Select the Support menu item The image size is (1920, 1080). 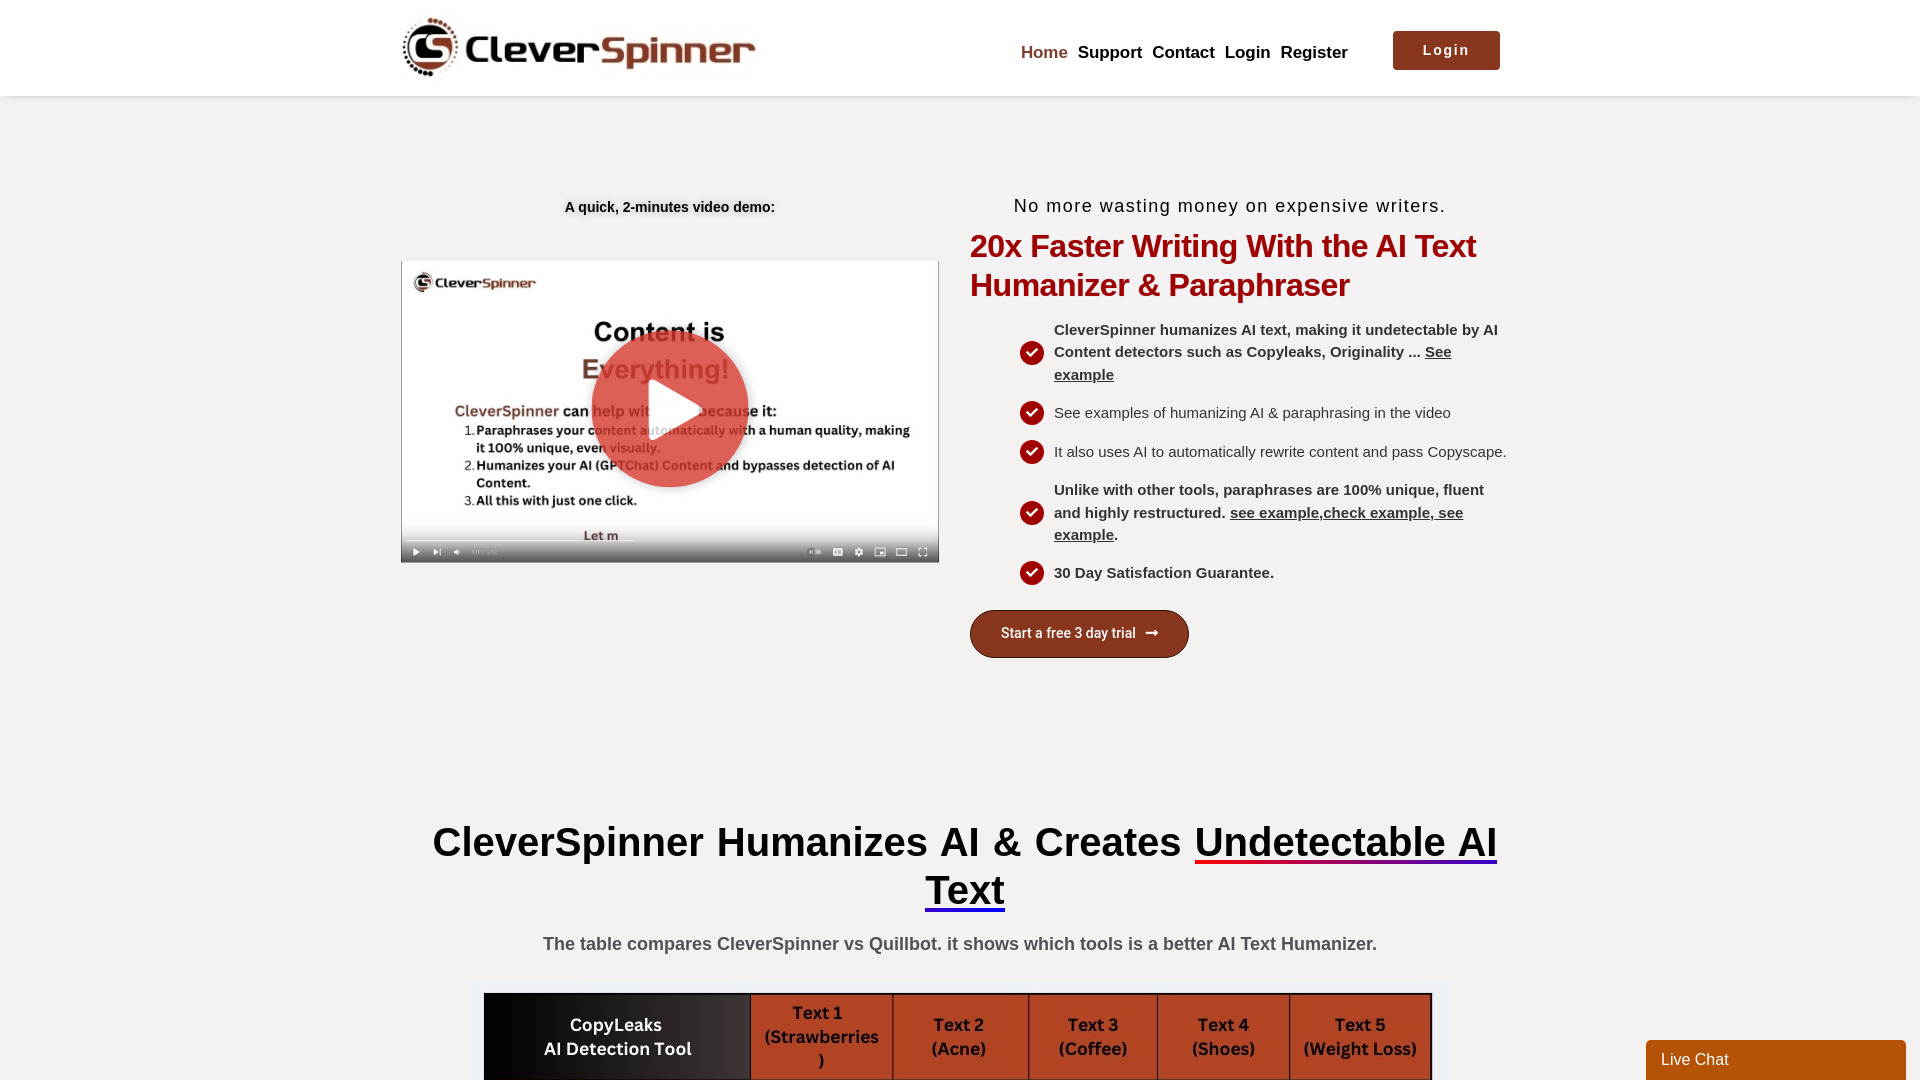(1110, 53)
